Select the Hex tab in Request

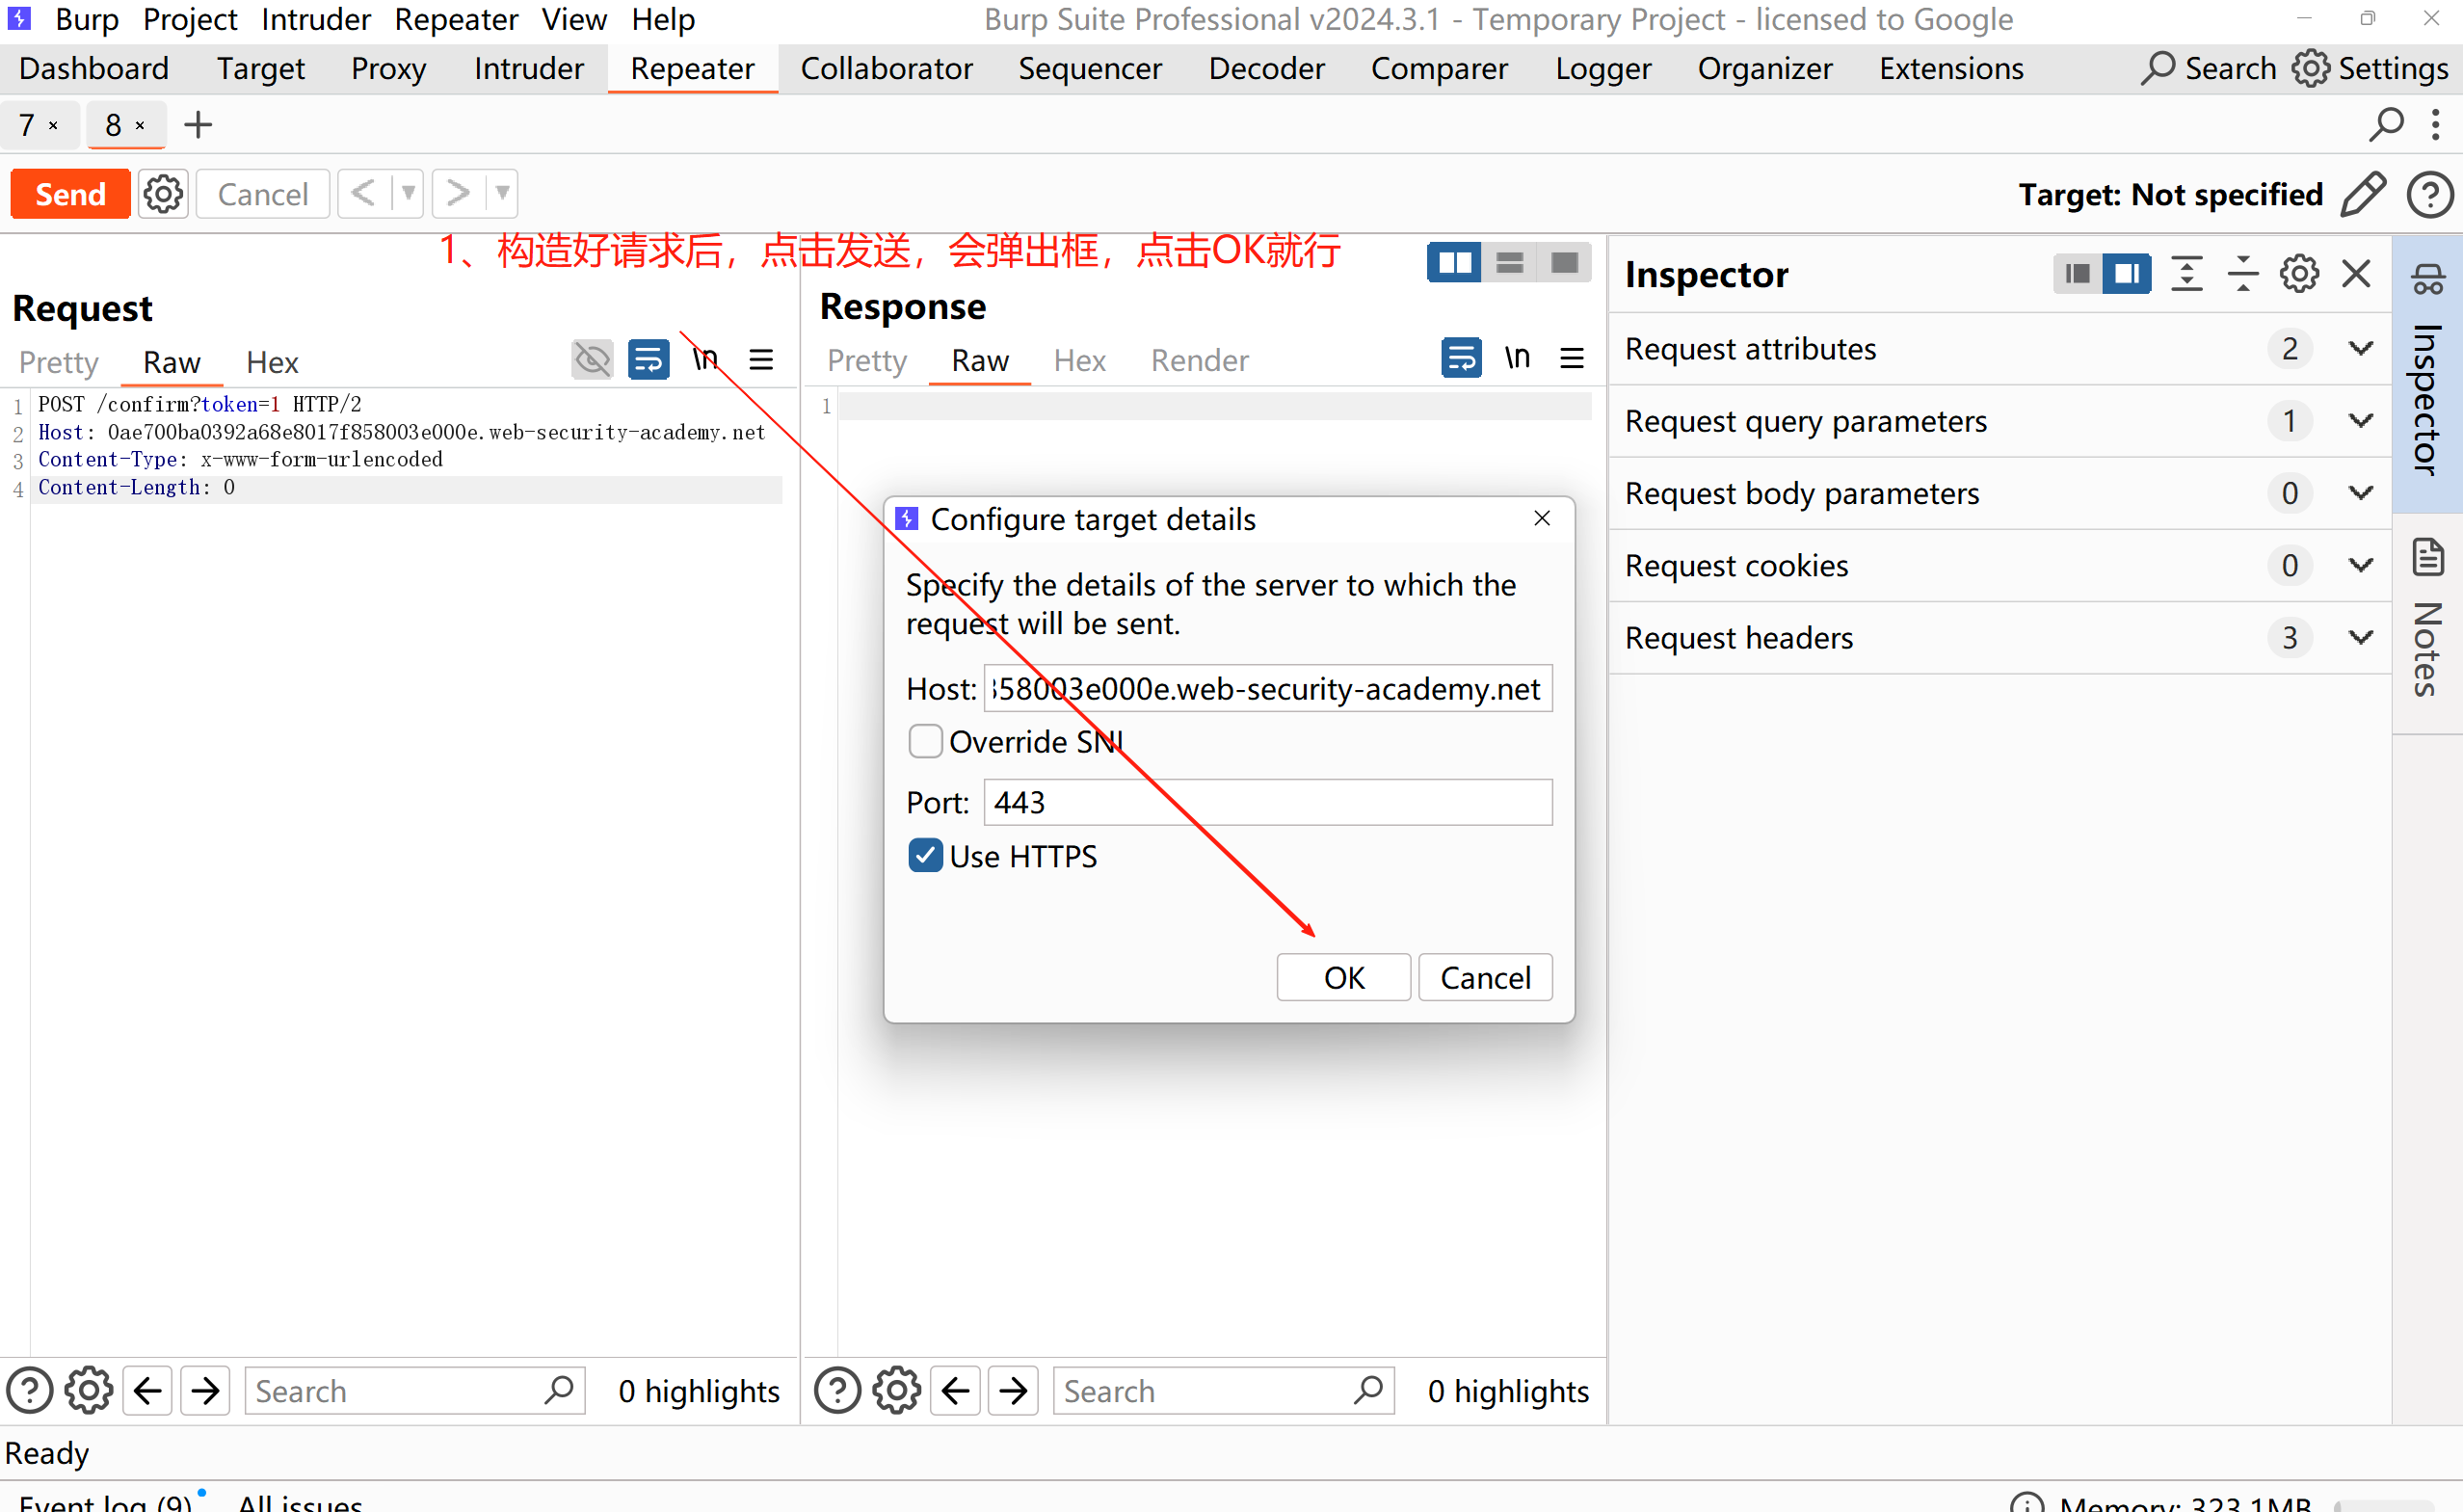[272, 362]
